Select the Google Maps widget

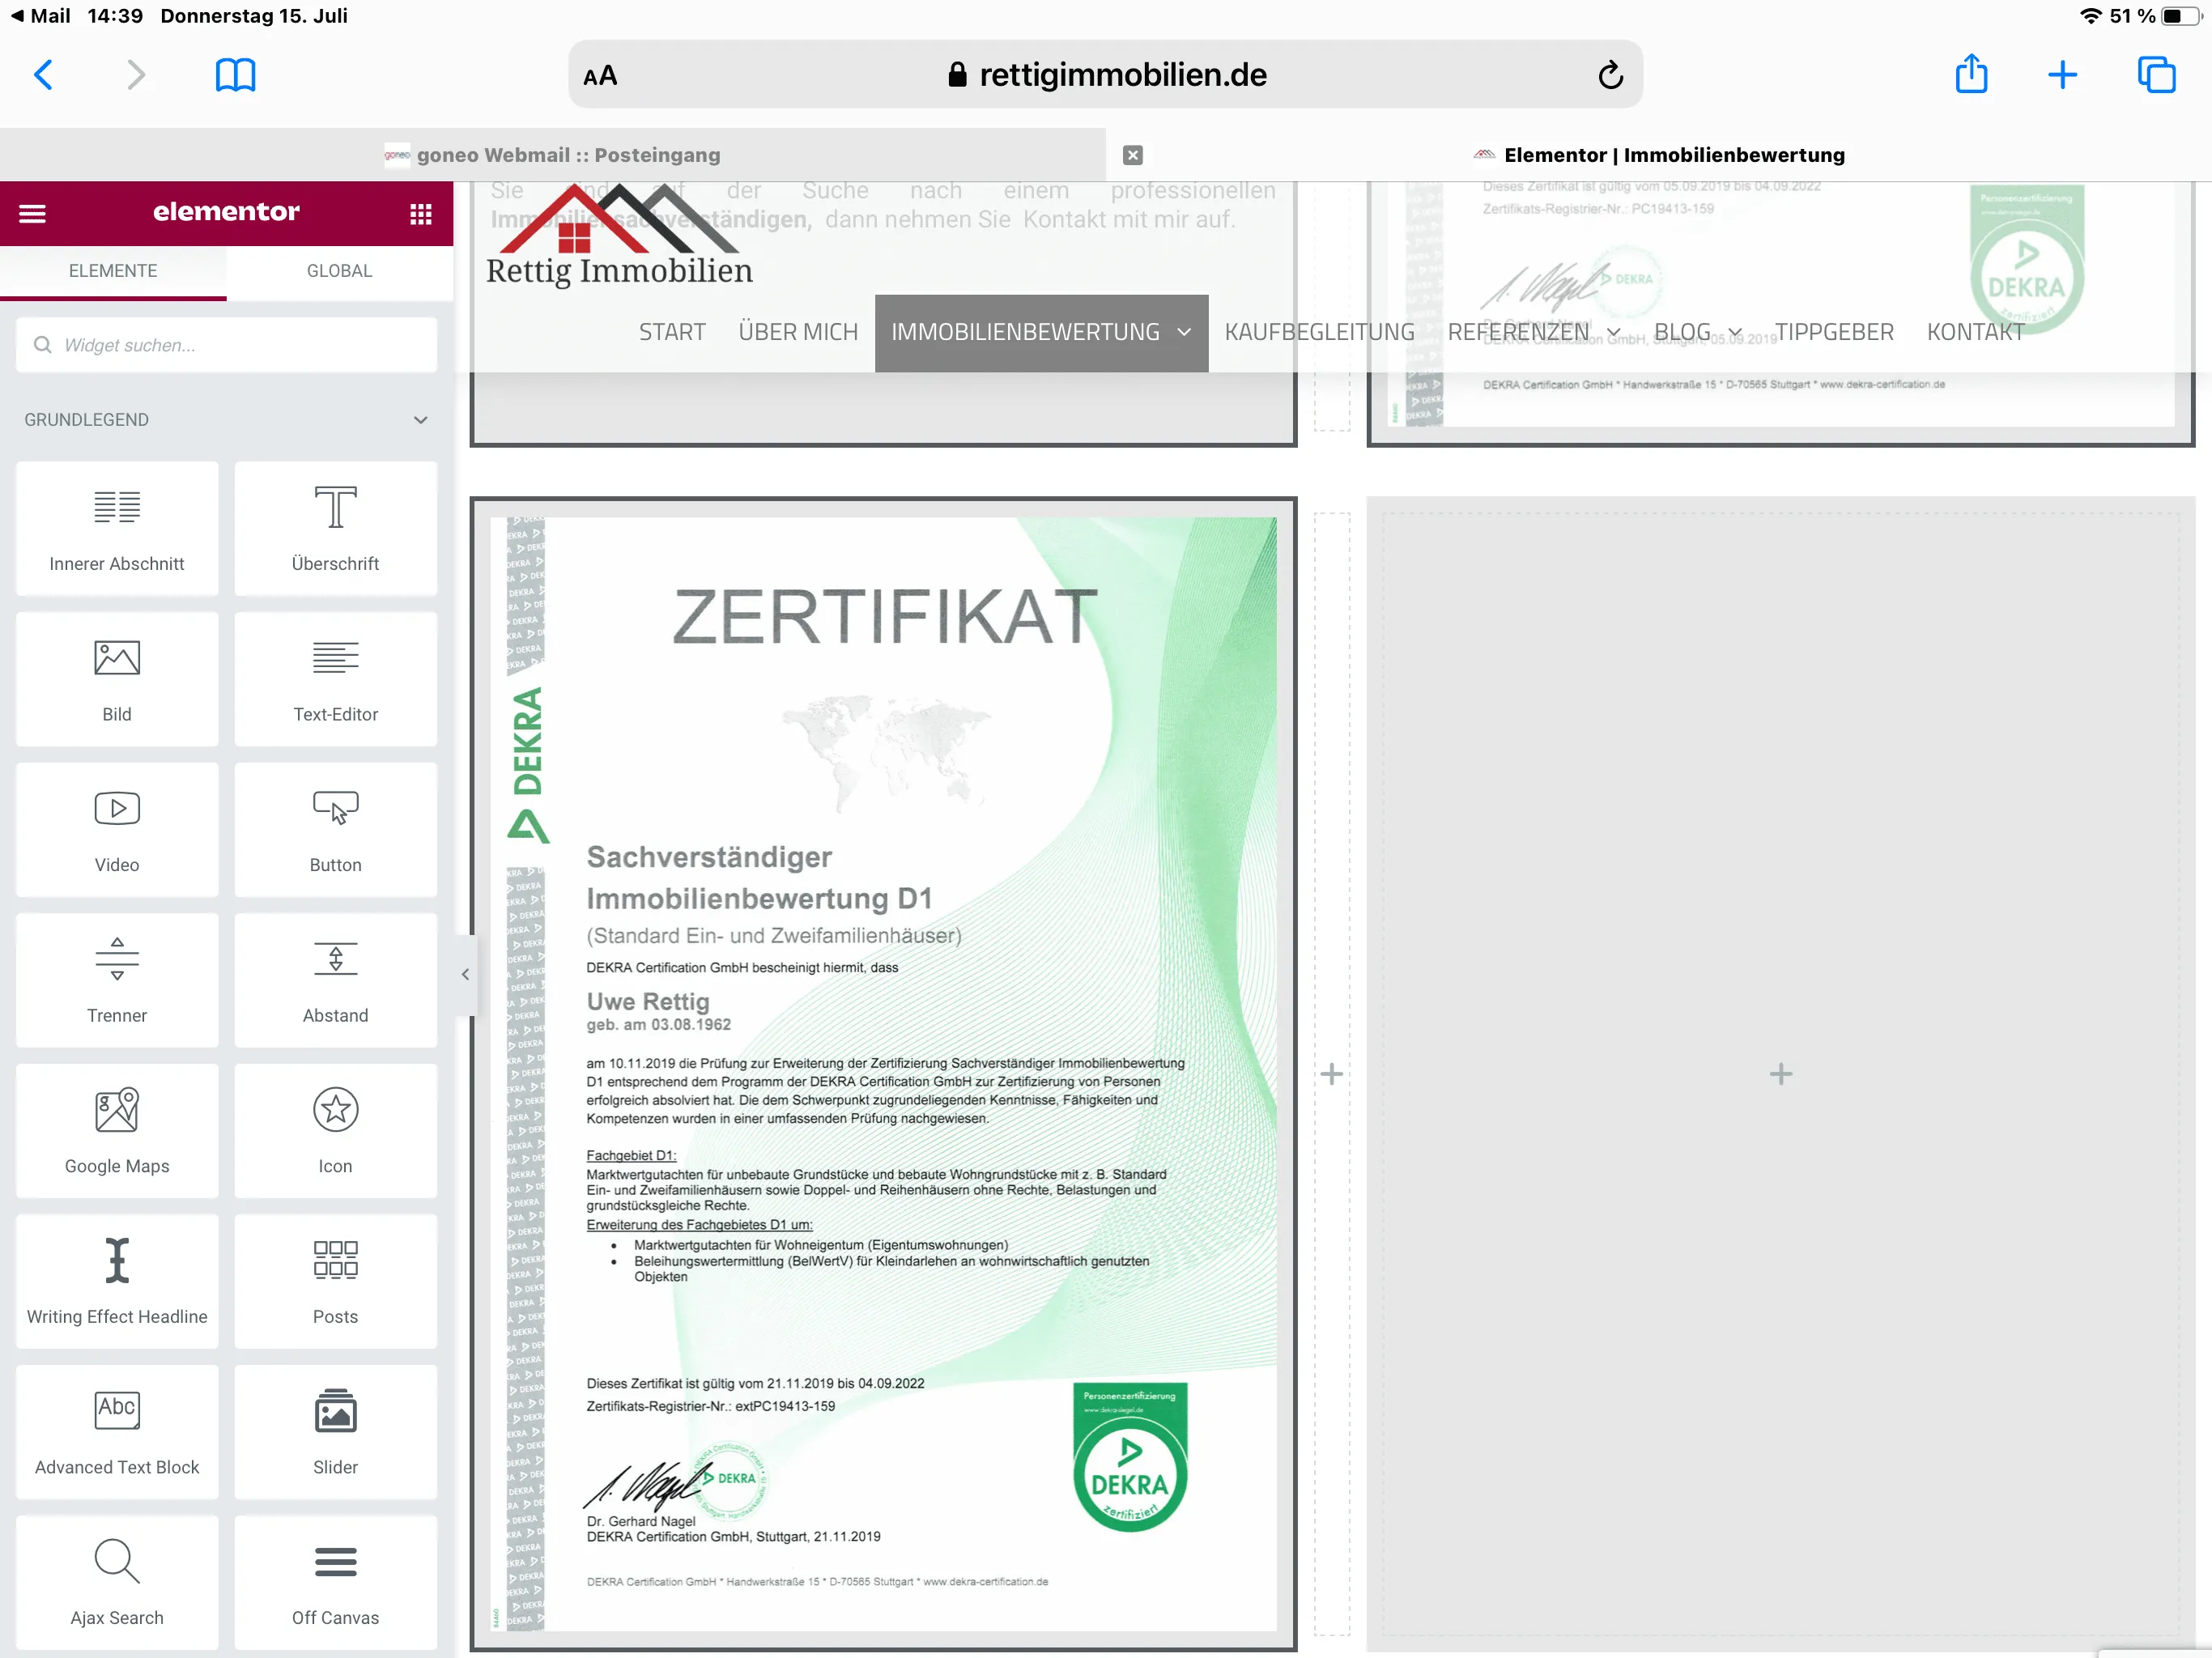click(x=117, y=1131)
